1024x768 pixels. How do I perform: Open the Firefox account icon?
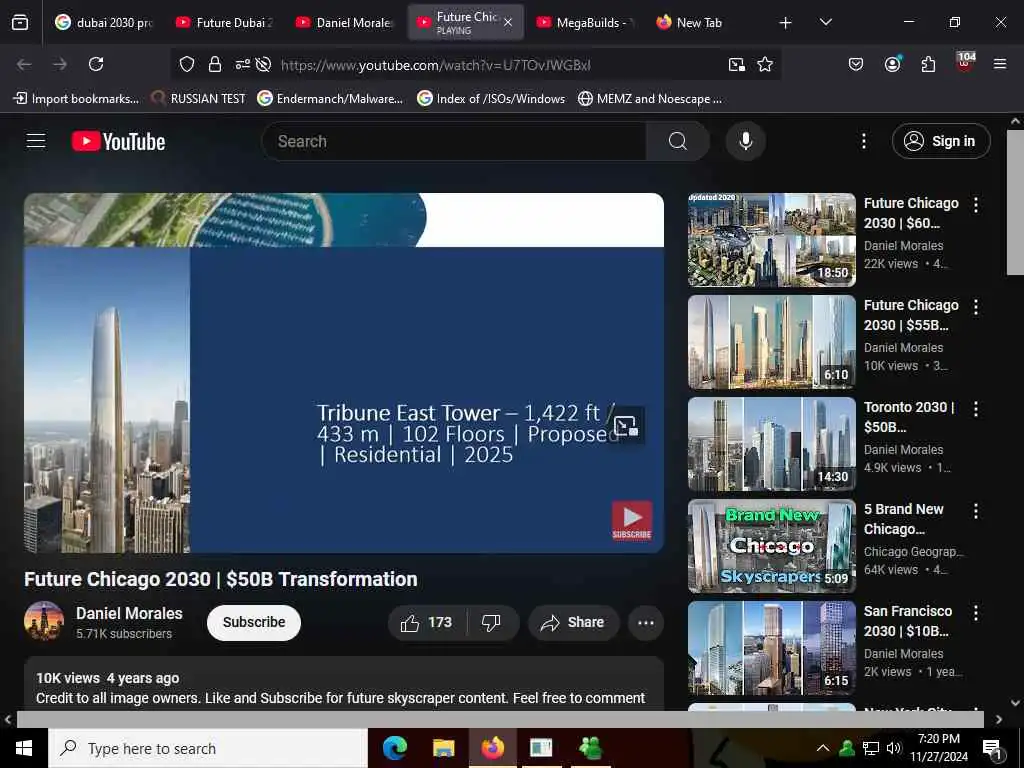click(892, 64)
